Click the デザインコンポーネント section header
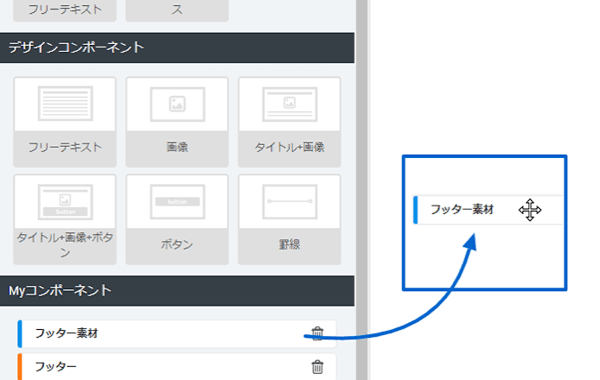 (177, 48)
